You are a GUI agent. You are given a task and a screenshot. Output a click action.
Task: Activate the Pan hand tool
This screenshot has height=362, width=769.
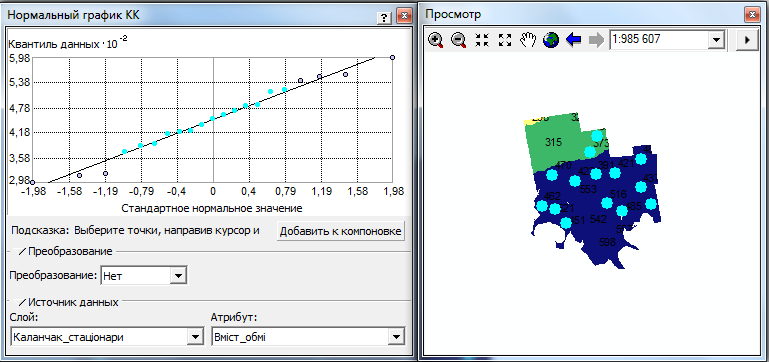[x=528, y=40]
